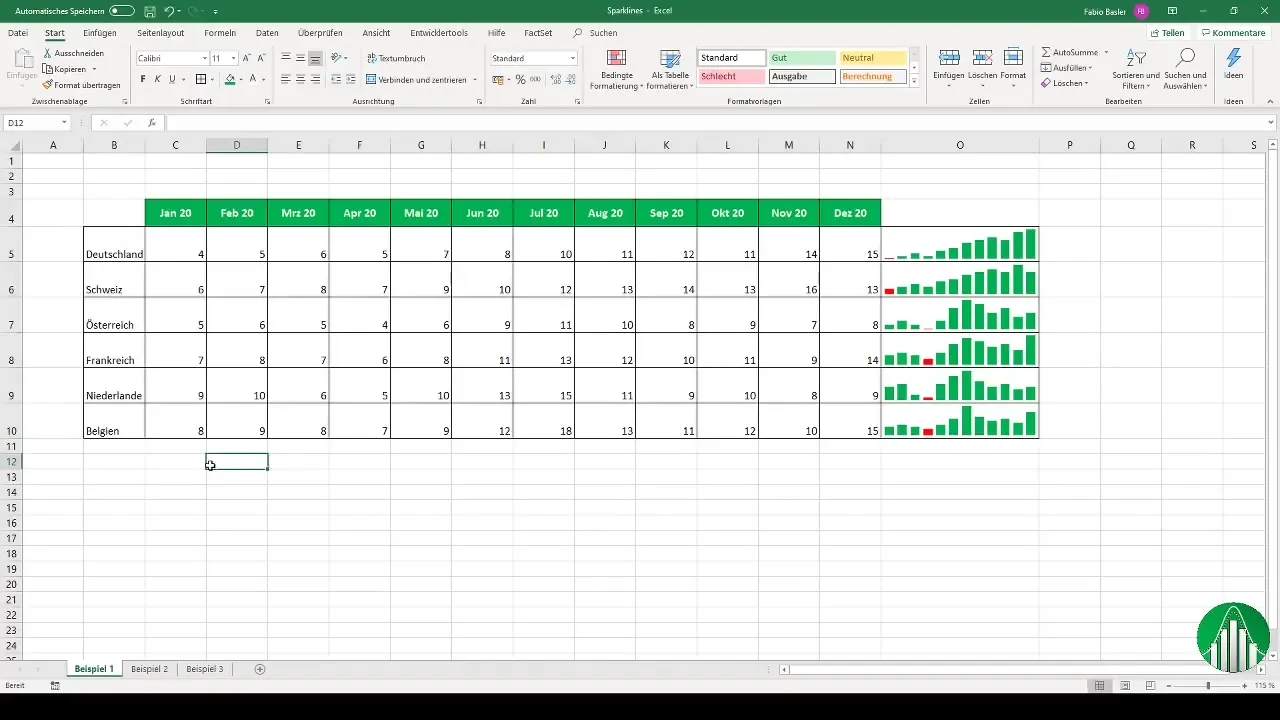This screenshot has height=720, width=1280.
Task: Open the Daten ribbon tab
Action: (267, 33)
